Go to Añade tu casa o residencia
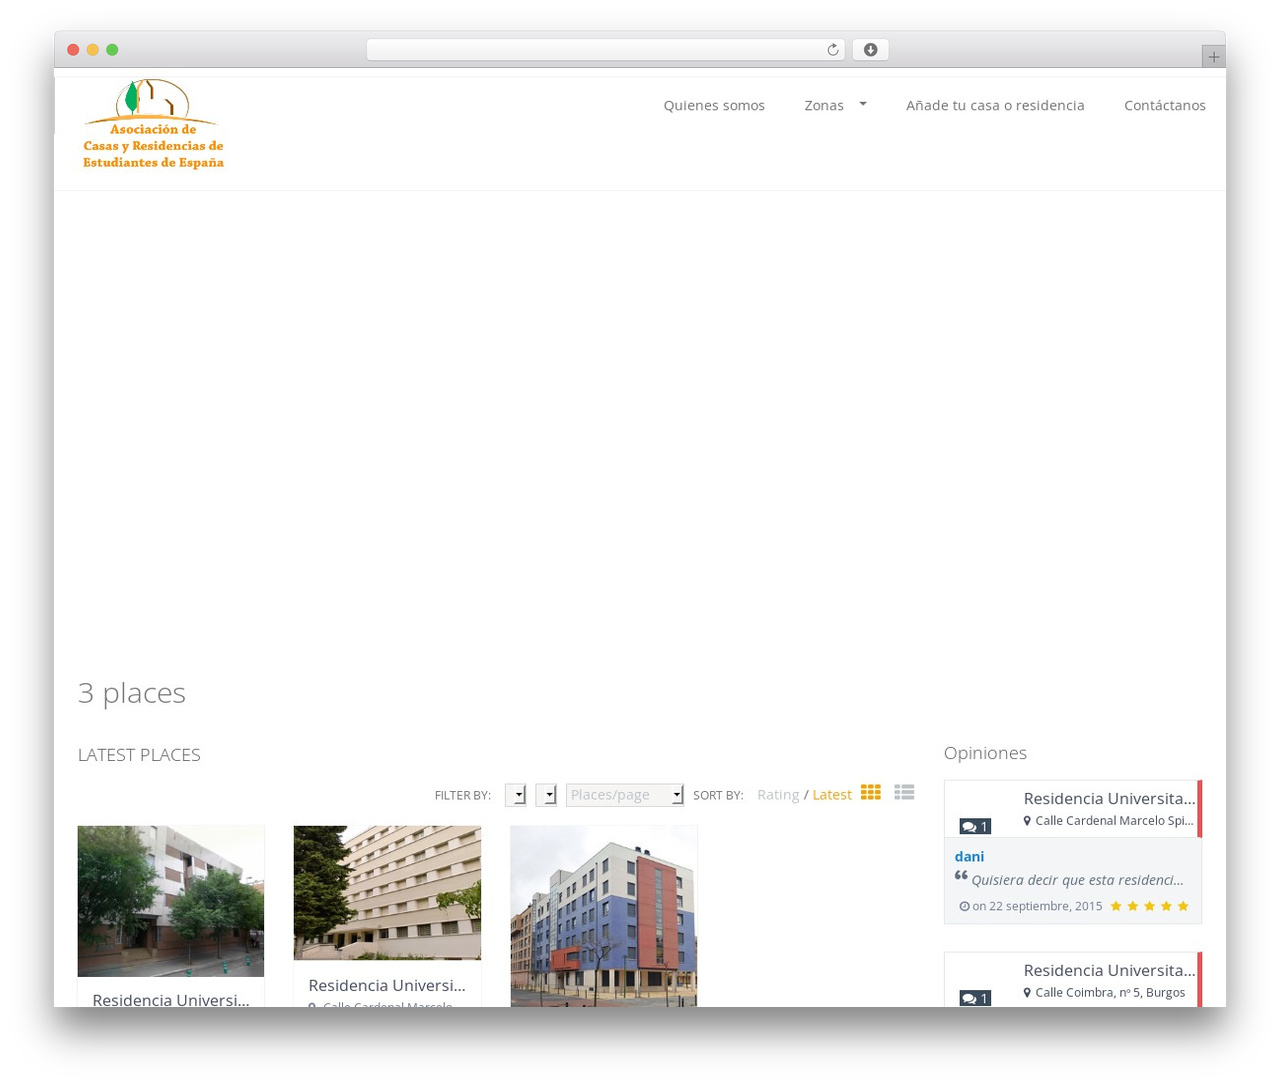This screenshot has height=1084, width=1280. [995, 105]
